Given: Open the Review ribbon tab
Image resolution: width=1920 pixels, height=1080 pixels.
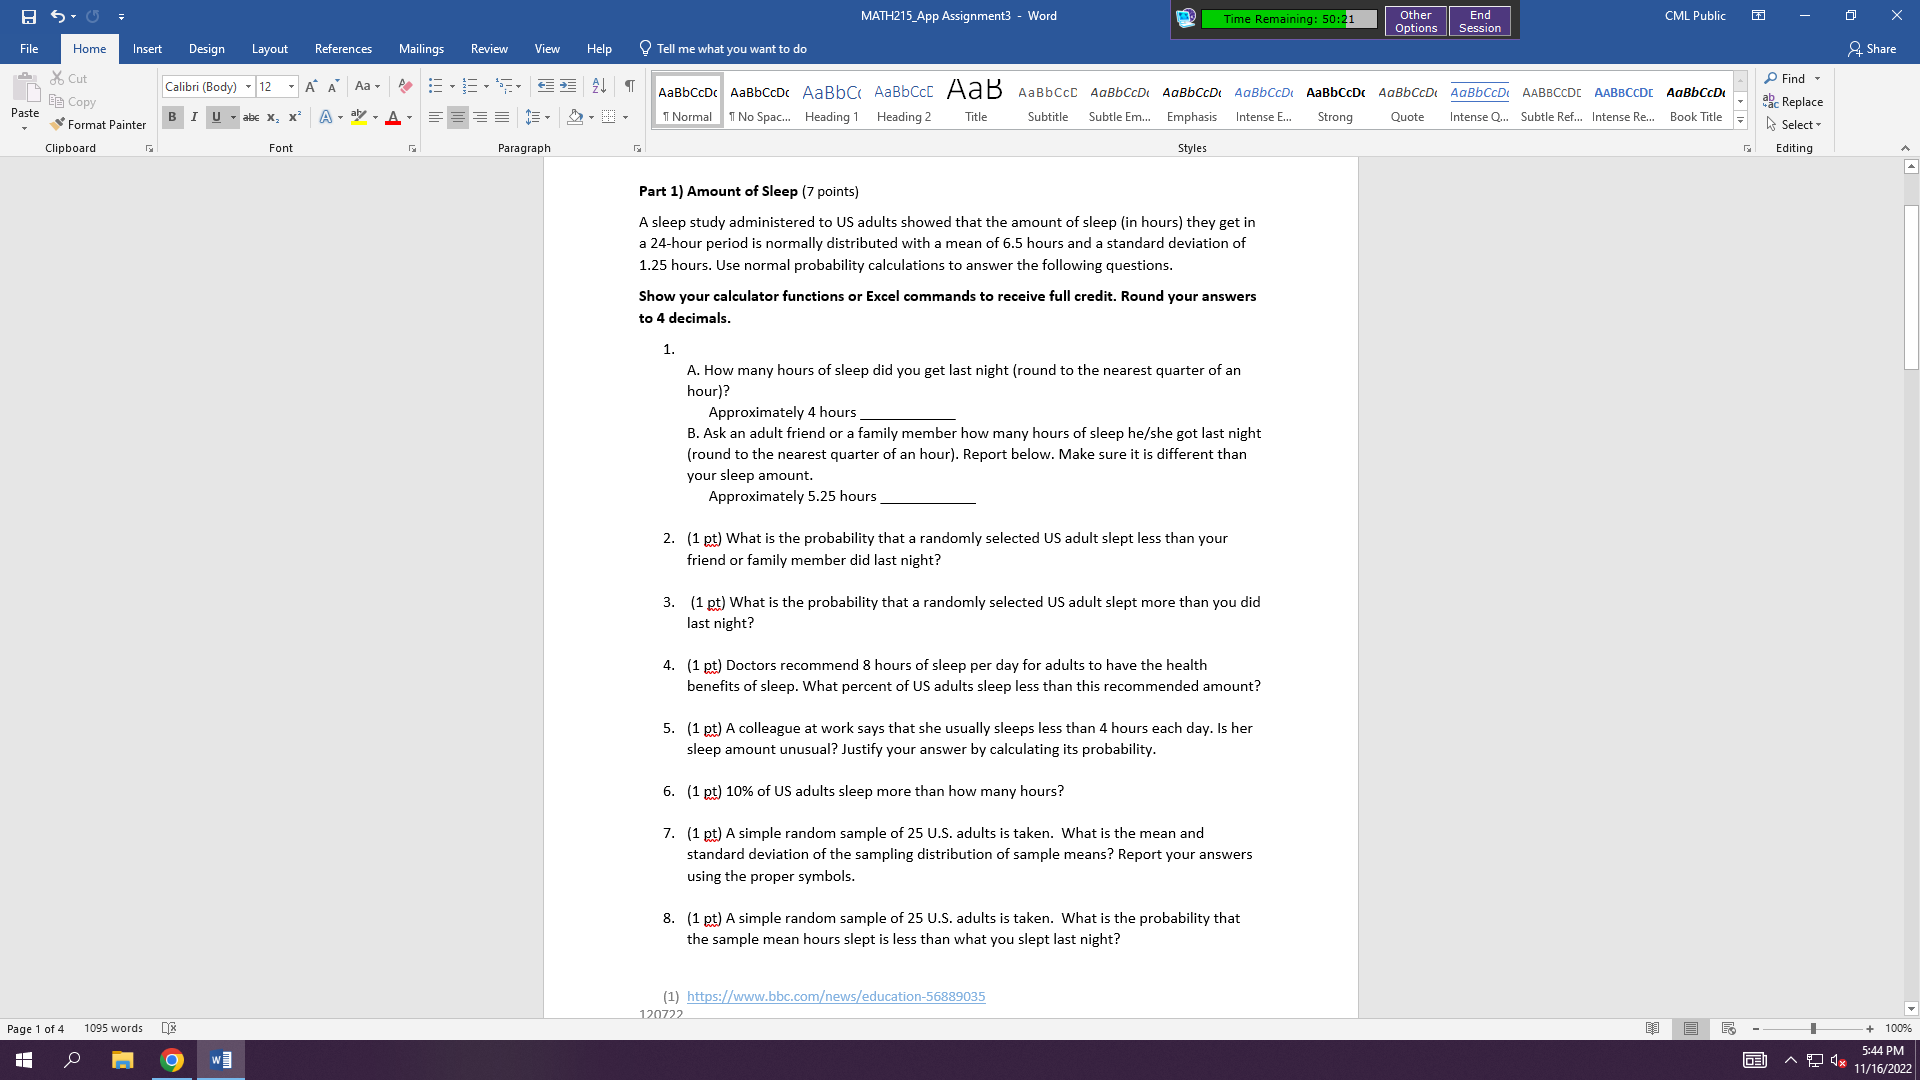Looking at the screenshot, I should 489,48.
